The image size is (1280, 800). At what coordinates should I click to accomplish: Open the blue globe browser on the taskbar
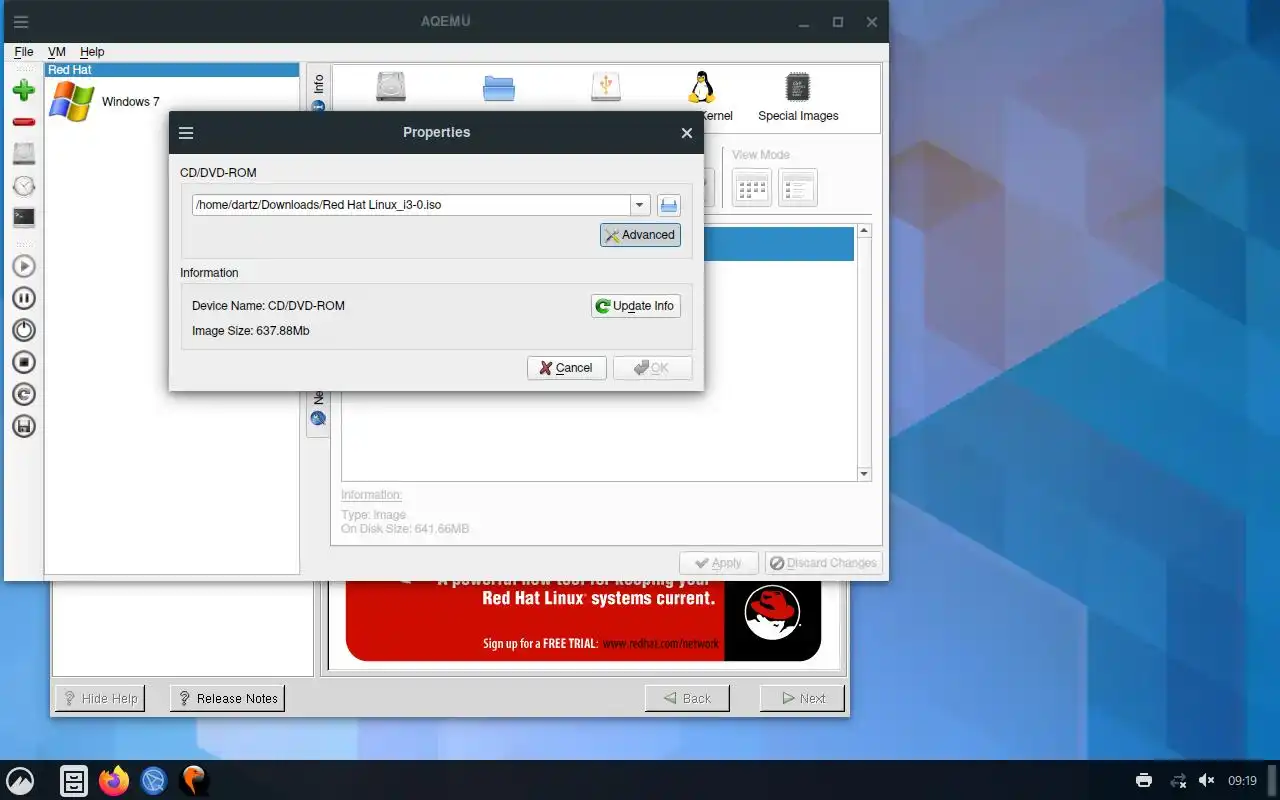pyautogui.click(x=153, y=781)
